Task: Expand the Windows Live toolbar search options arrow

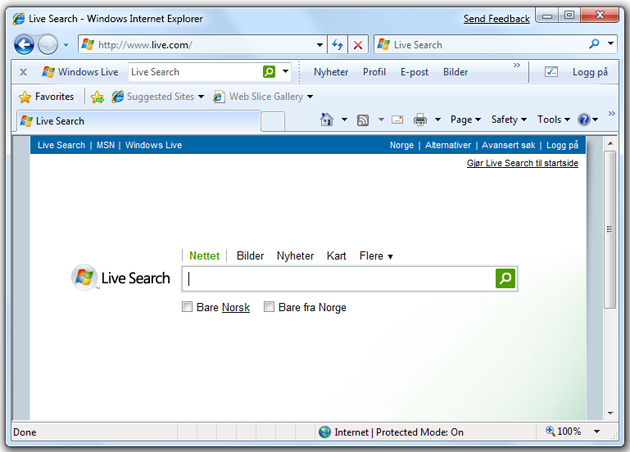Action: (x=285, y=72)
